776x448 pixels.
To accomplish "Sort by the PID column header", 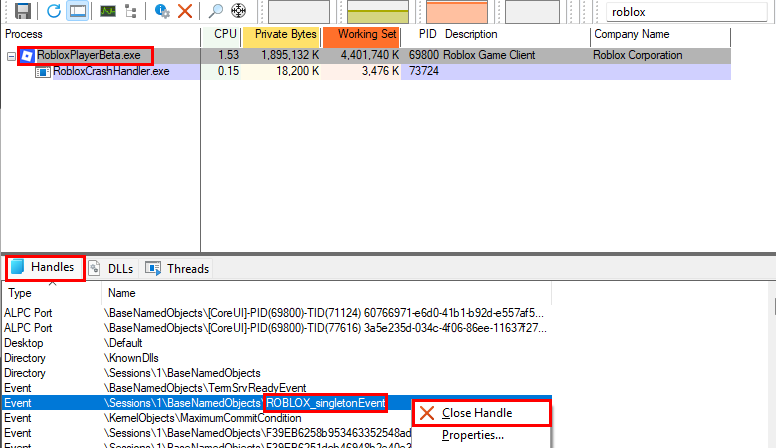I will [x=421, y=35].
